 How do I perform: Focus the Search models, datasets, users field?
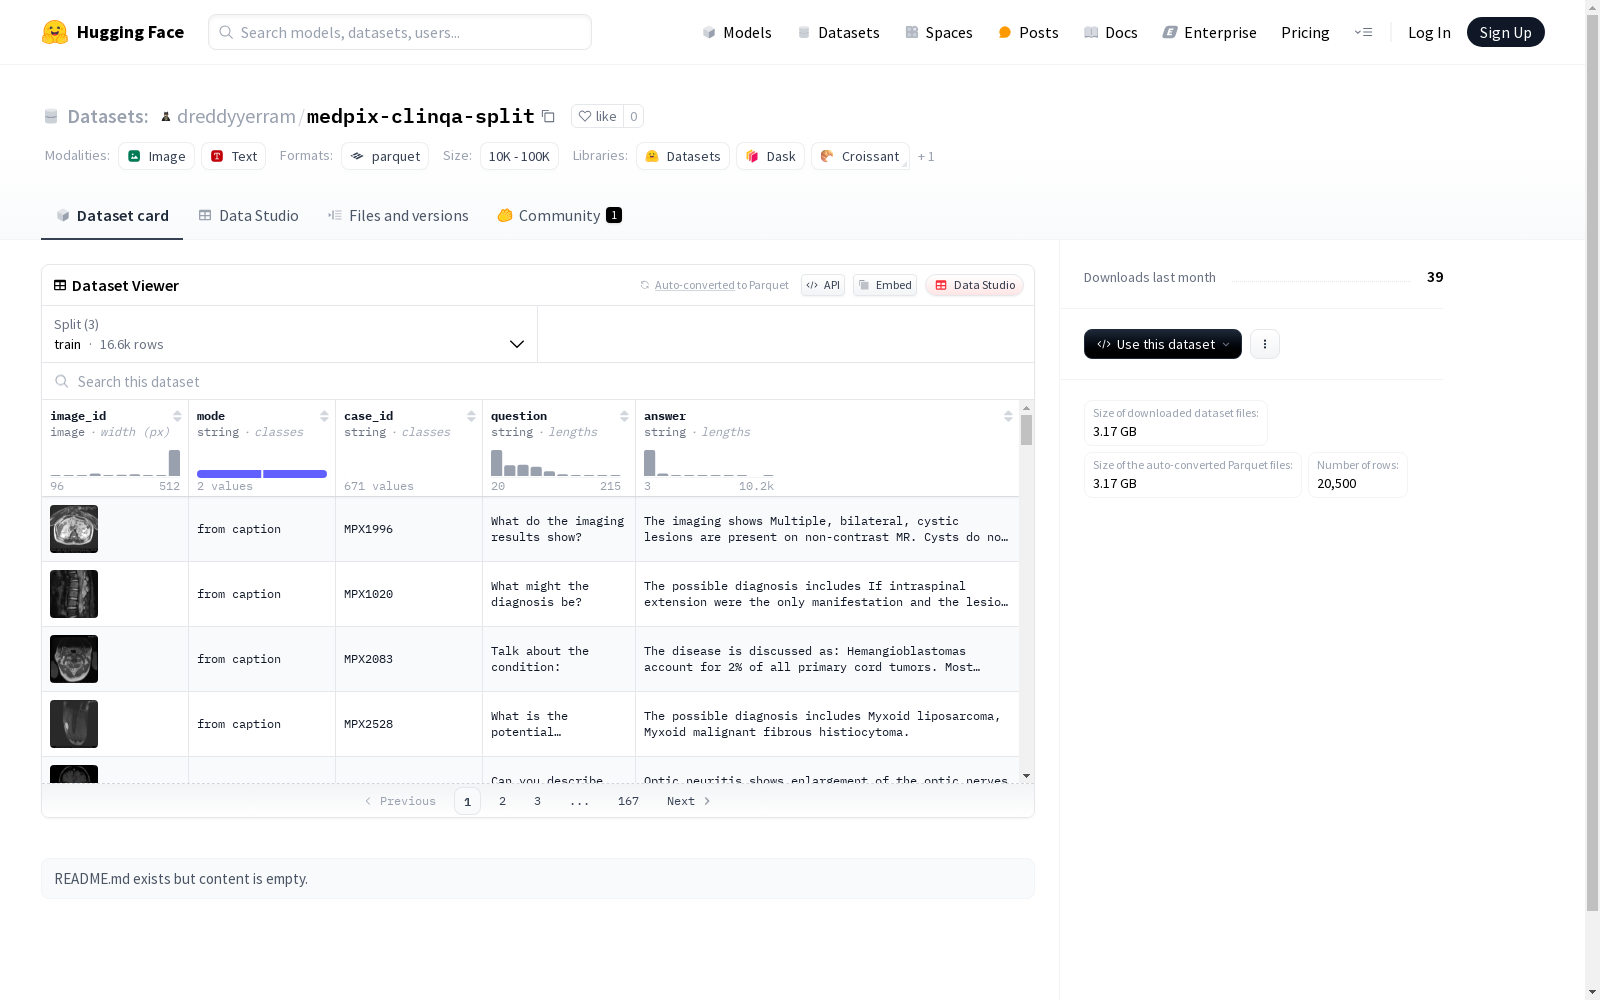click(x=400, y=32)
